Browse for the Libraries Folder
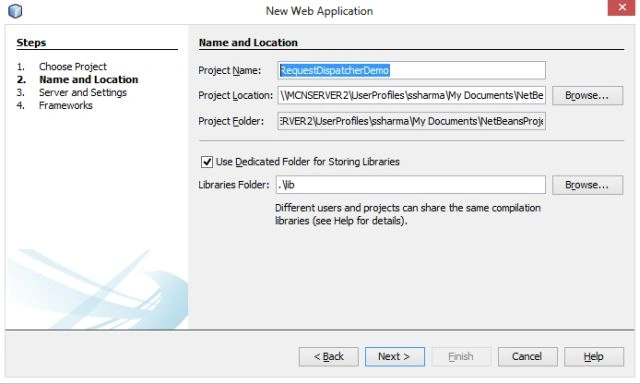640x384 pixels. point(587,185)
